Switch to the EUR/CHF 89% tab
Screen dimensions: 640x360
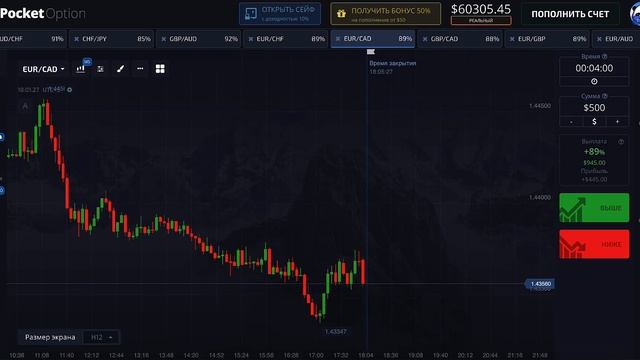click(x=286, y=39)
